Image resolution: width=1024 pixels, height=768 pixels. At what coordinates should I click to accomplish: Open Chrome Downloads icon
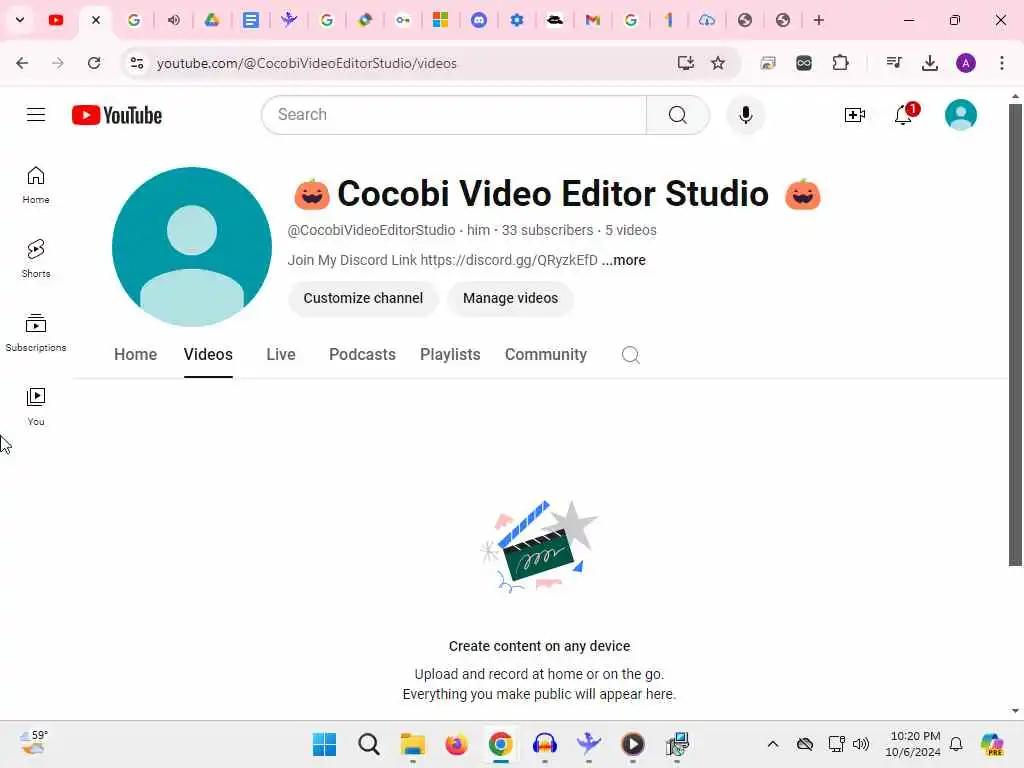tap(929, 63)
